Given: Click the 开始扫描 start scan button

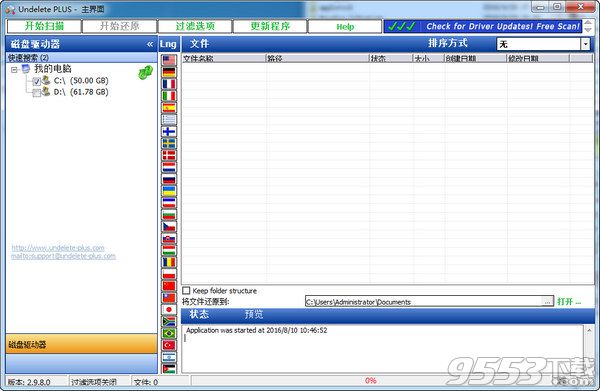Looking at the screenshot, I should tap(44, 26).
